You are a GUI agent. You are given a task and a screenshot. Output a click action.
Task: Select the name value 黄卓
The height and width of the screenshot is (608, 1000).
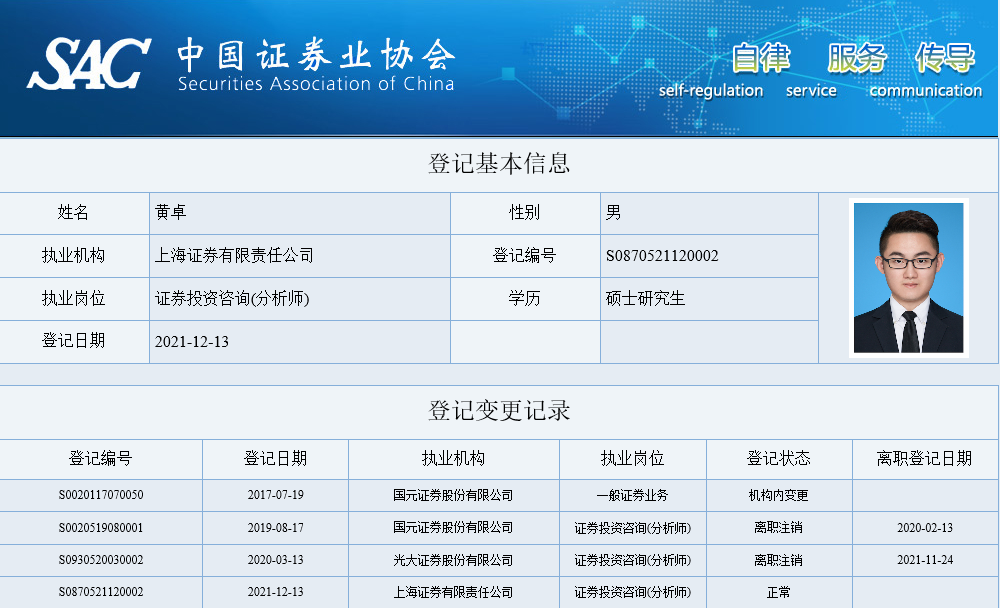click(170, 212)
